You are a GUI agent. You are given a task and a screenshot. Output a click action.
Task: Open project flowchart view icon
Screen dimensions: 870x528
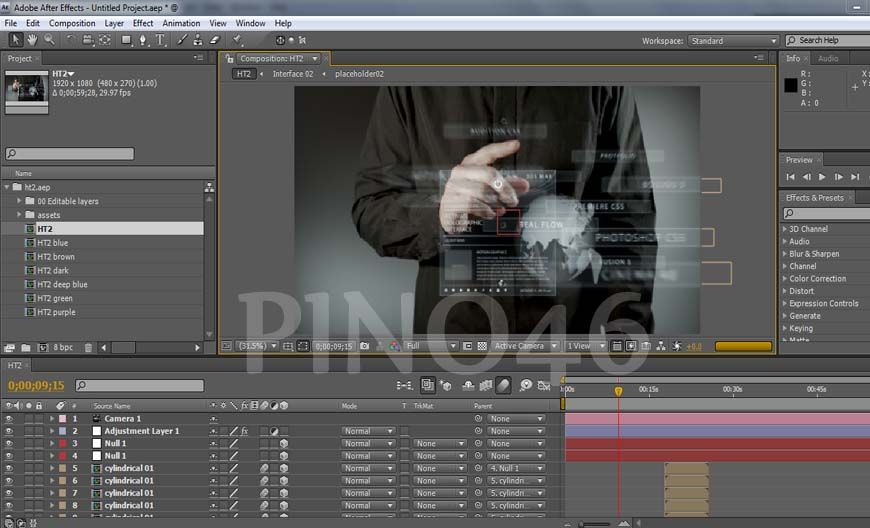pos(209,187)
